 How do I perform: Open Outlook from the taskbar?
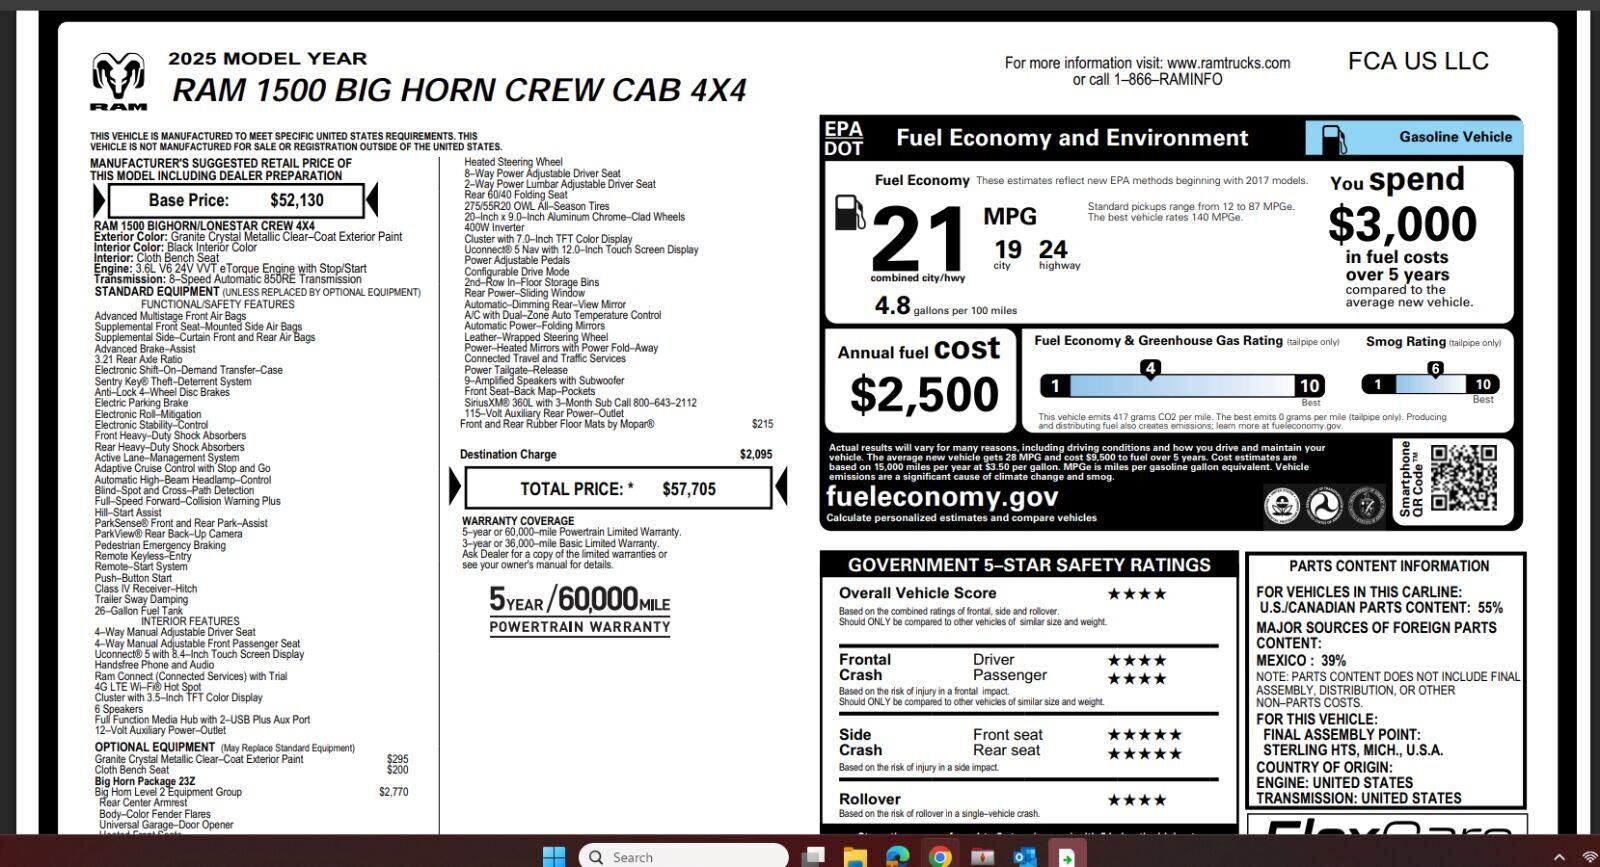pyautogui.click(x=1024, y=856)
